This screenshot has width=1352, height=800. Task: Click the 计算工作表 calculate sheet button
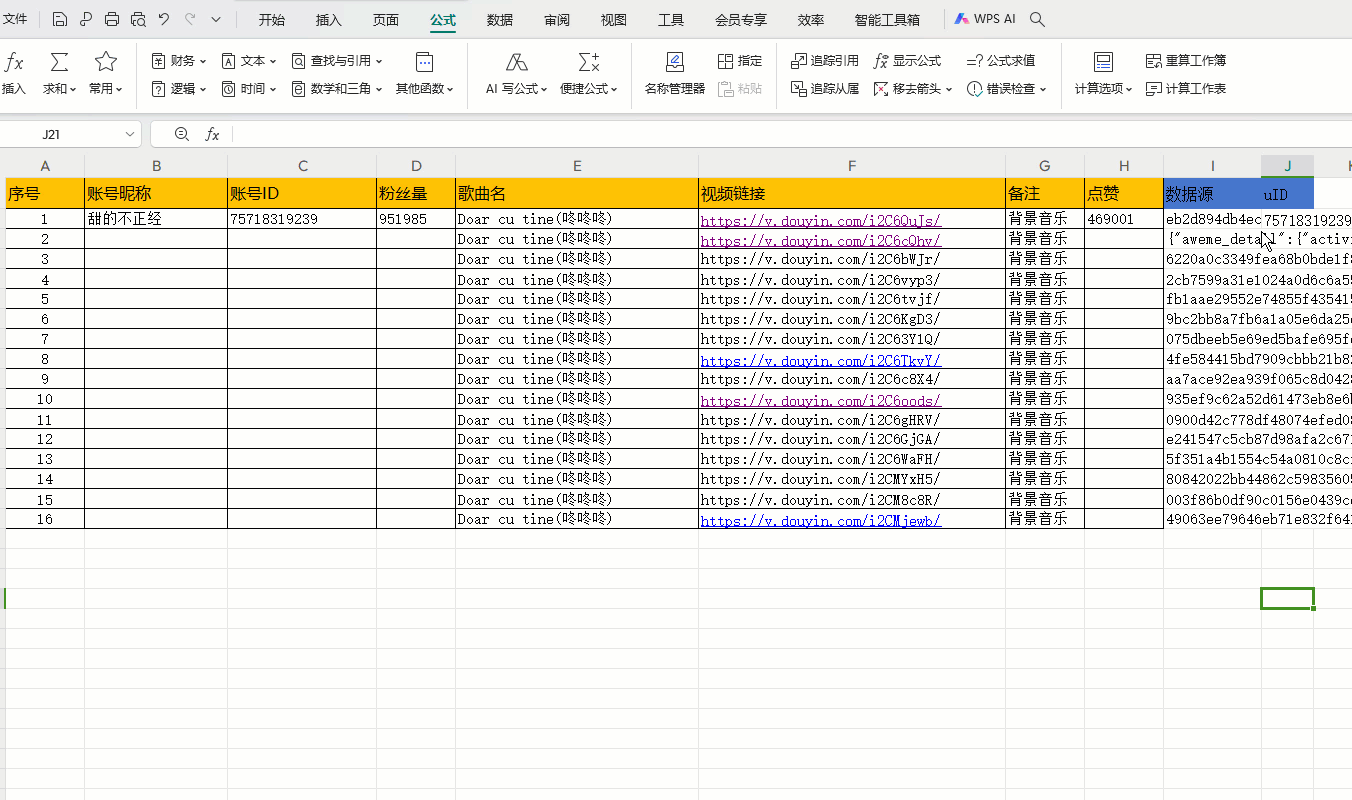(1186, 89)
